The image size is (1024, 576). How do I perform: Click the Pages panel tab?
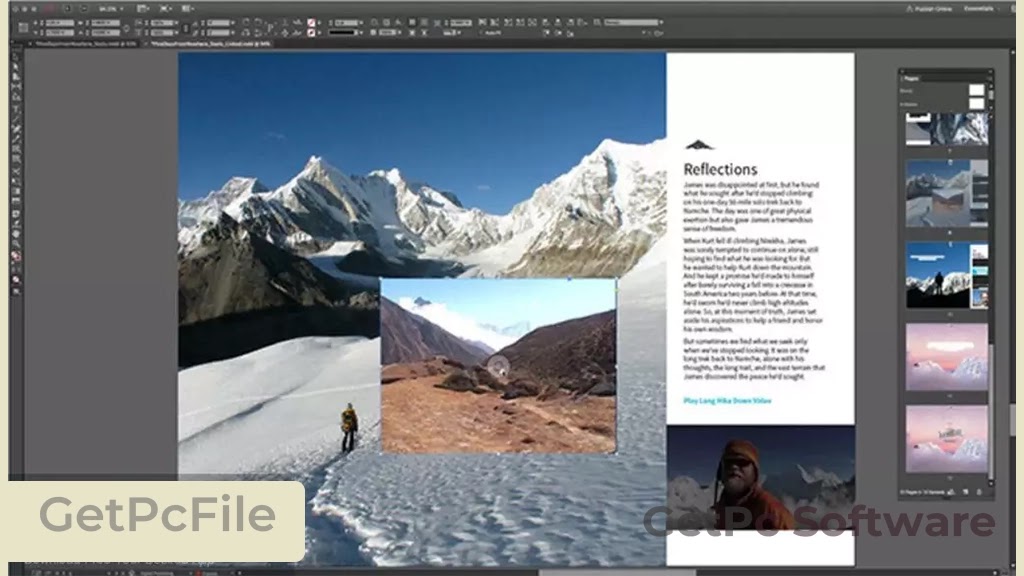(912, 78)
